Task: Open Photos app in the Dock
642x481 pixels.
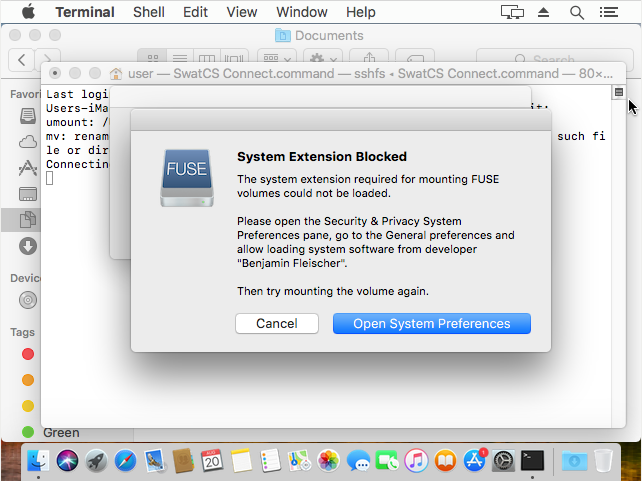Action: [329, 461]
